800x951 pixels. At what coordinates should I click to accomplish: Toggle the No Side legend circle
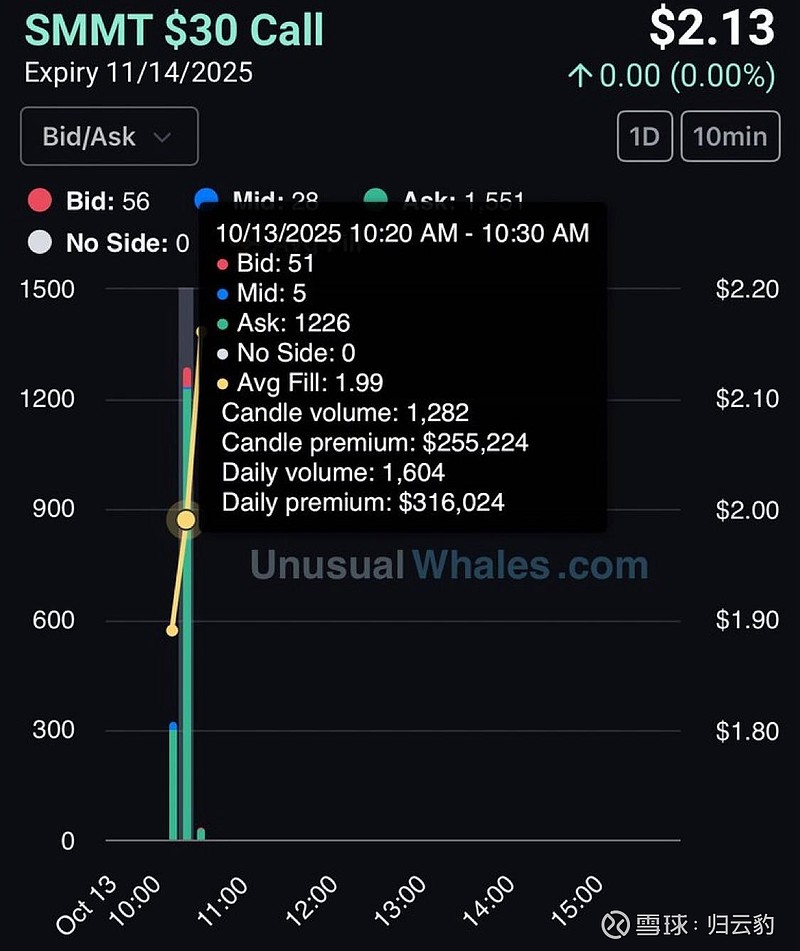40,243
